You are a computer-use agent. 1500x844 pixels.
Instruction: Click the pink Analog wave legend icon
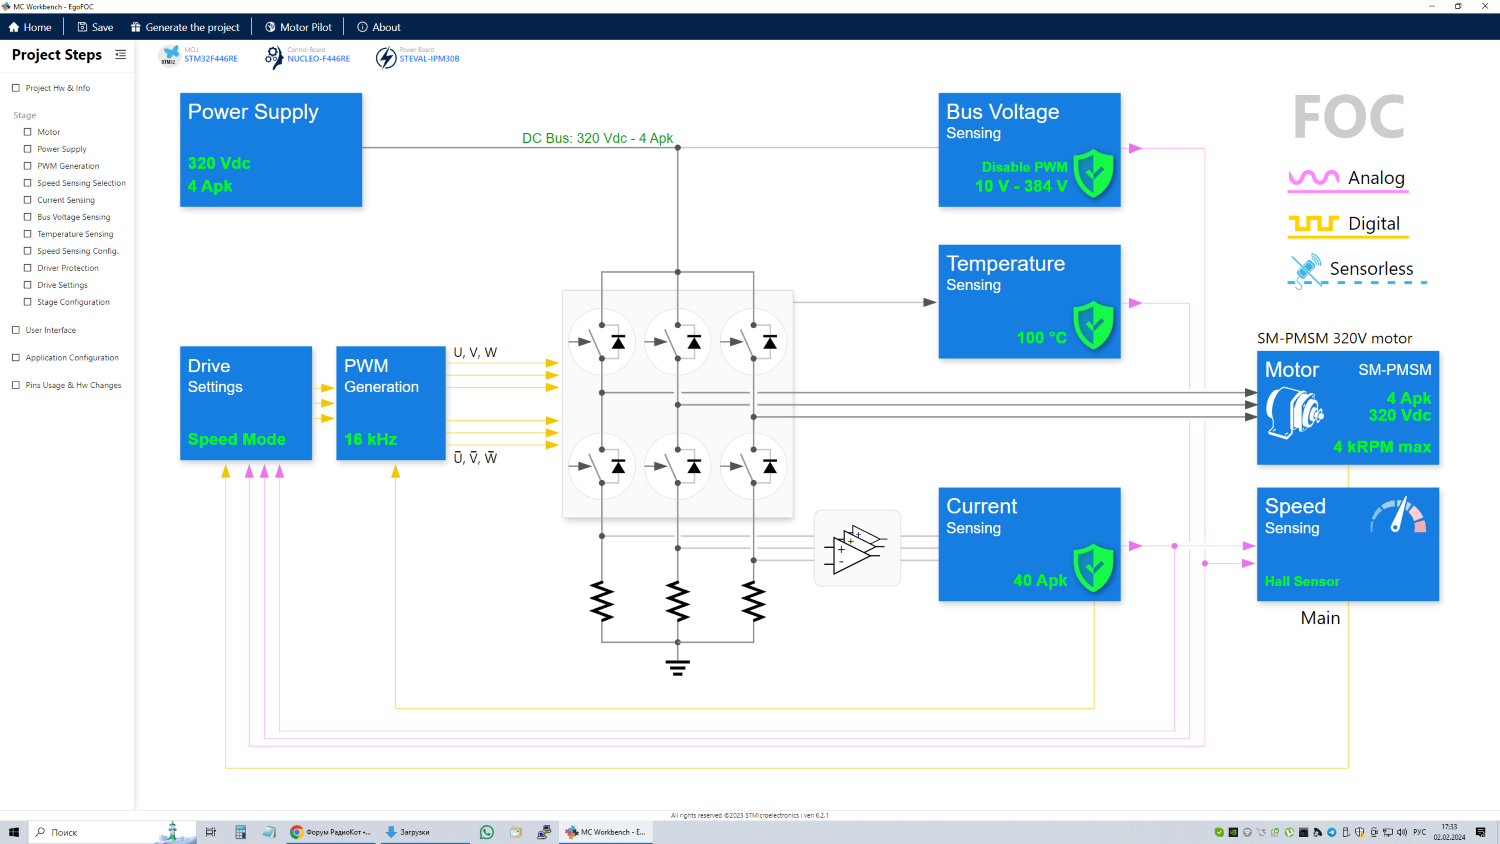[1314, 178]
